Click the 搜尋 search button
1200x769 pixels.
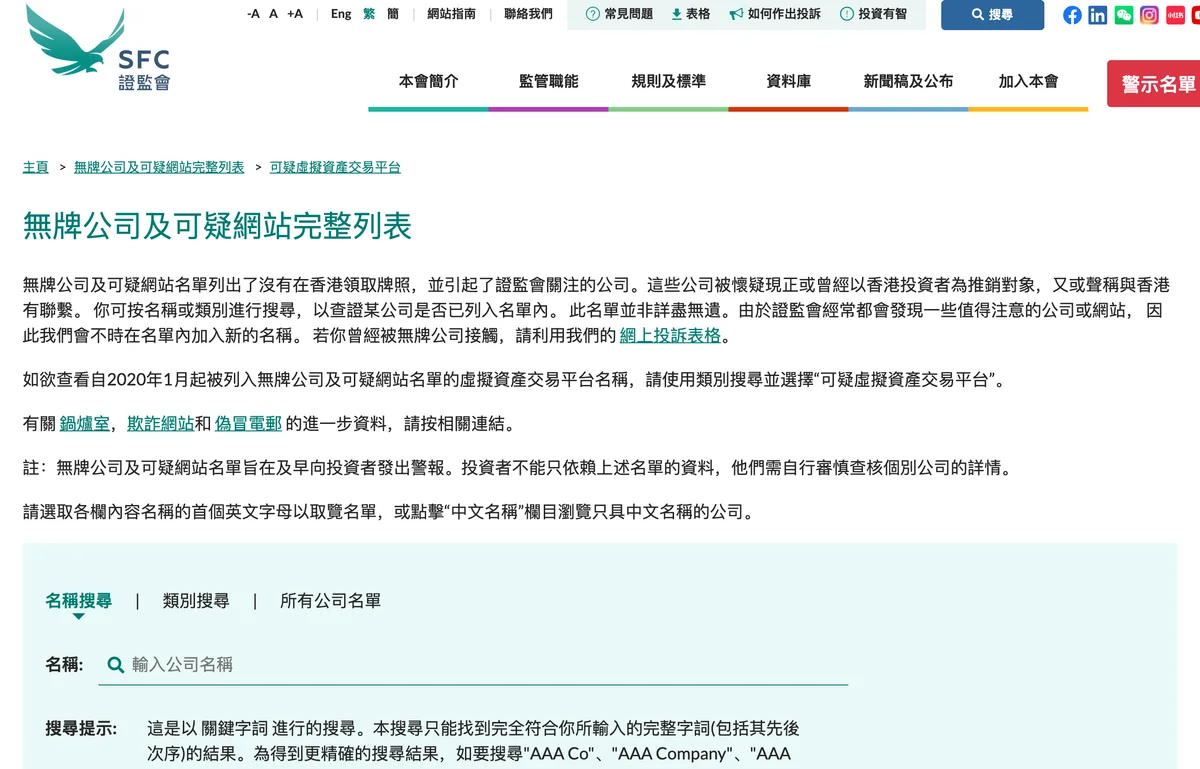tap(992, 15)
